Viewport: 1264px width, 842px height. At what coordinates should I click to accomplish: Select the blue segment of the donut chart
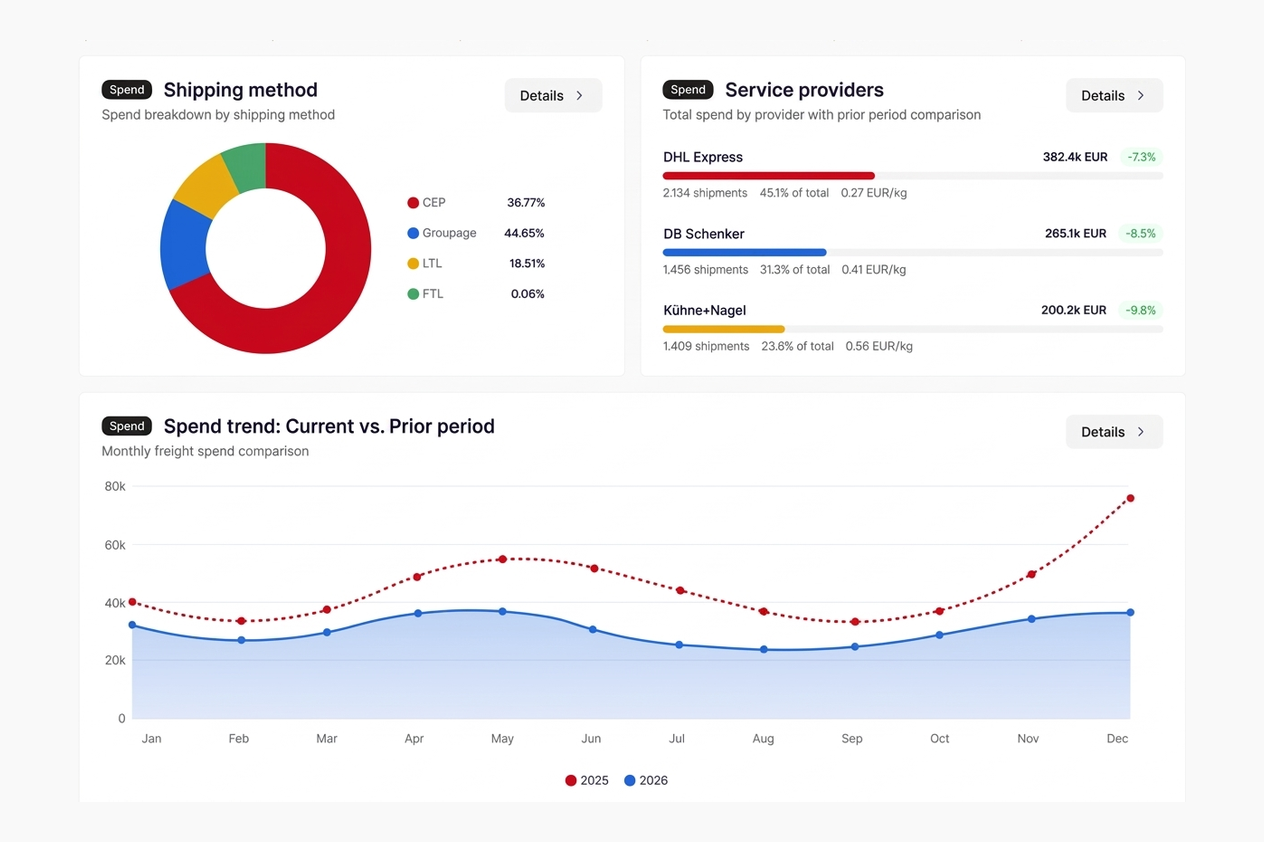pyautogui.click(x=183, y=246)
